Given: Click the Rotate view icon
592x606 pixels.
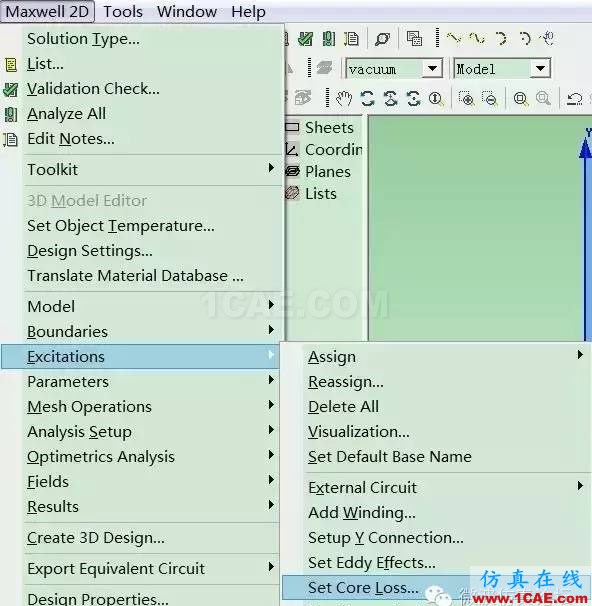Looking at the screenshot, I should 367,99.
